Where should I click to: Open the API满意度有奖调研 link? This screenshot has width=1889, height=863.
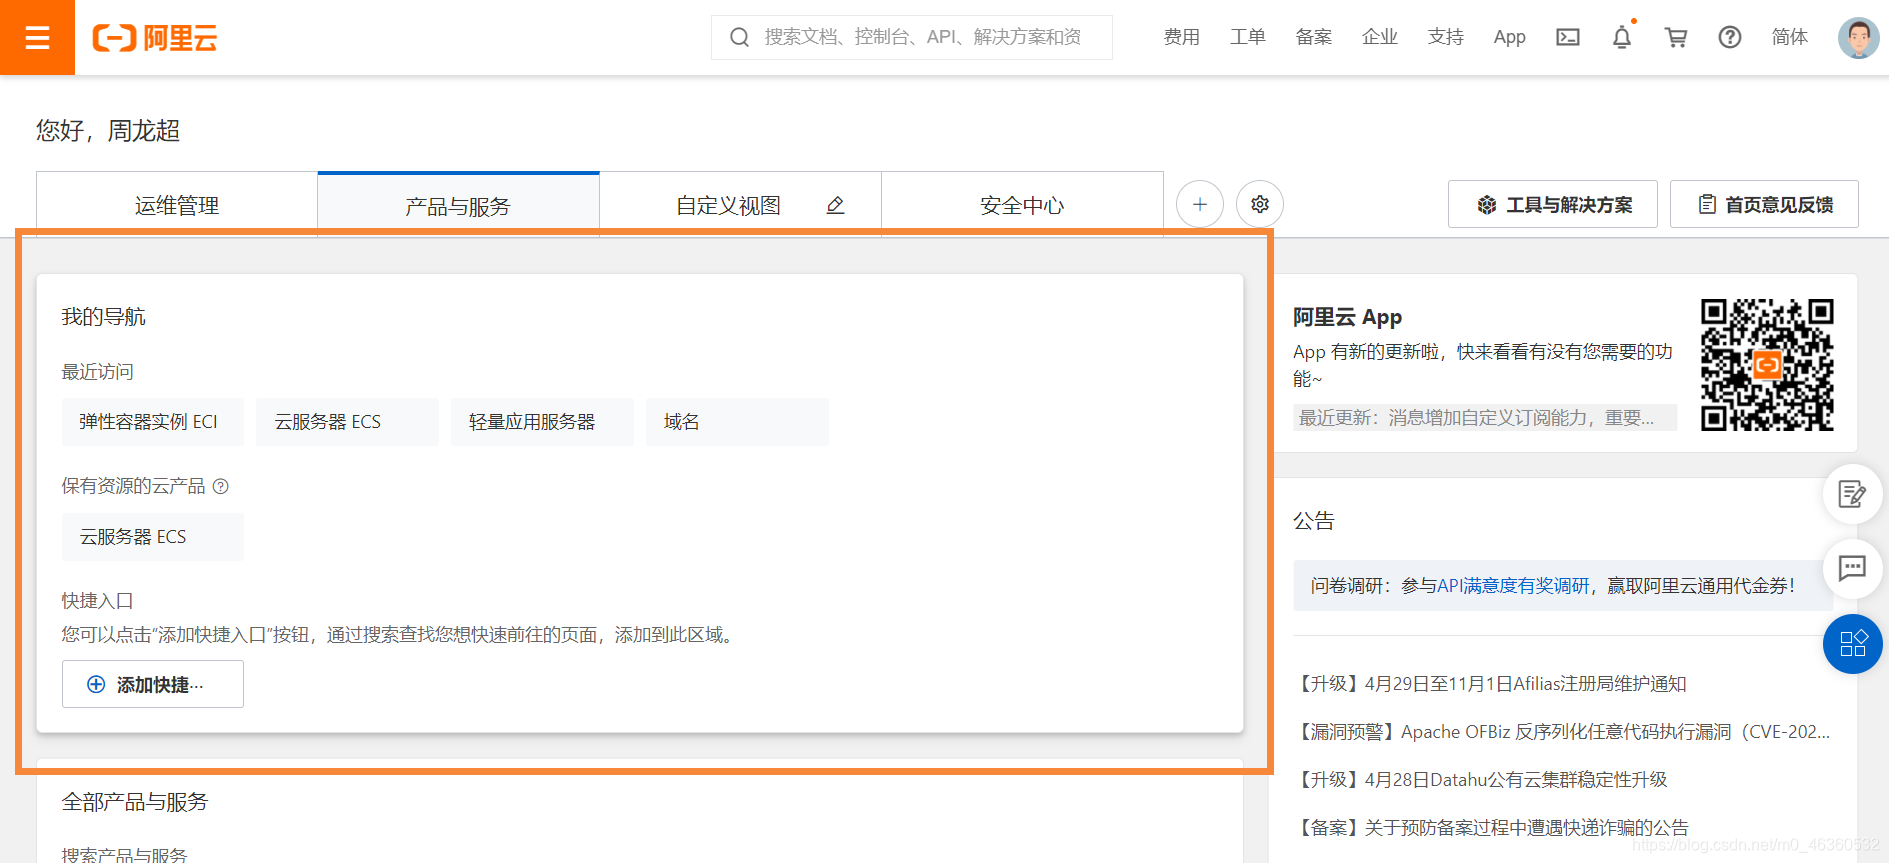[1513, 586]
